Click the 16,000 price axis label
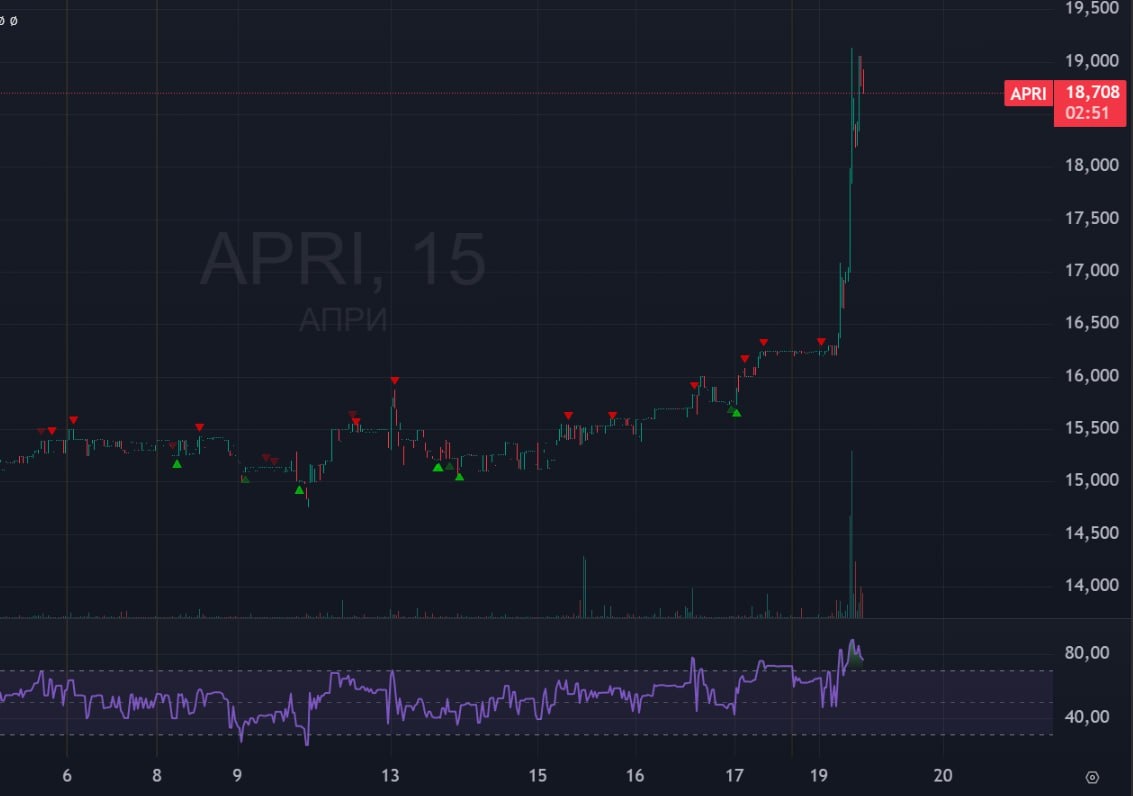The width and height of the screenshot is (1133, 796). [x=1092, y=376]
